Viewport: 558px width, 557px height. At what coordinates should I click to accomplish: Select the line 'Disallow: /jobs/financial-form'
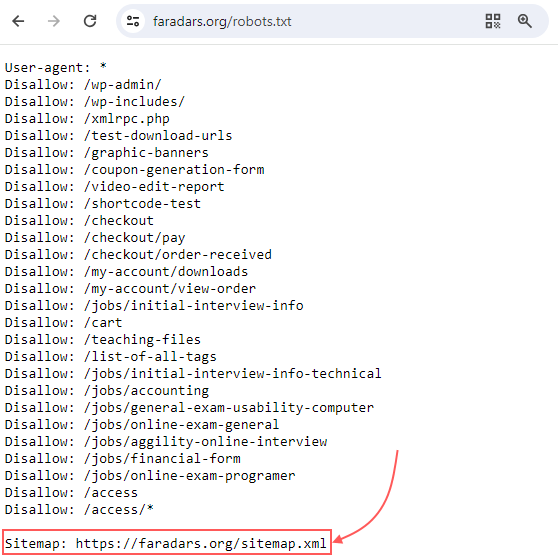[123, 459]
